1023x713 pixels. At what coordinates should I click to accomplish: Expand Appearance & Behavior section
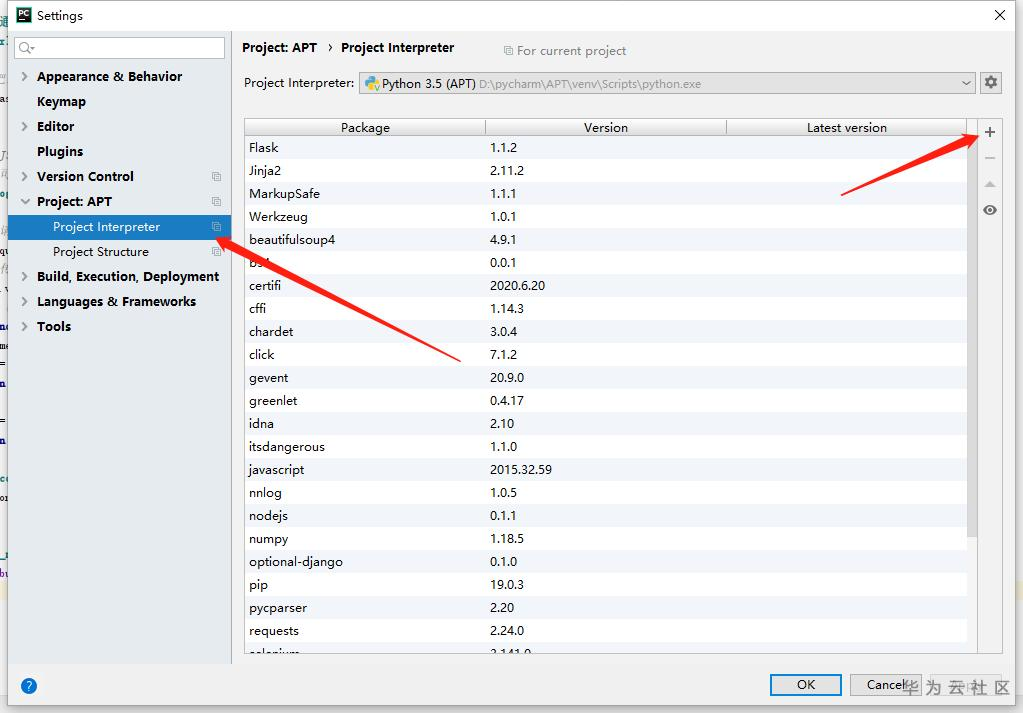pos(25,76)
